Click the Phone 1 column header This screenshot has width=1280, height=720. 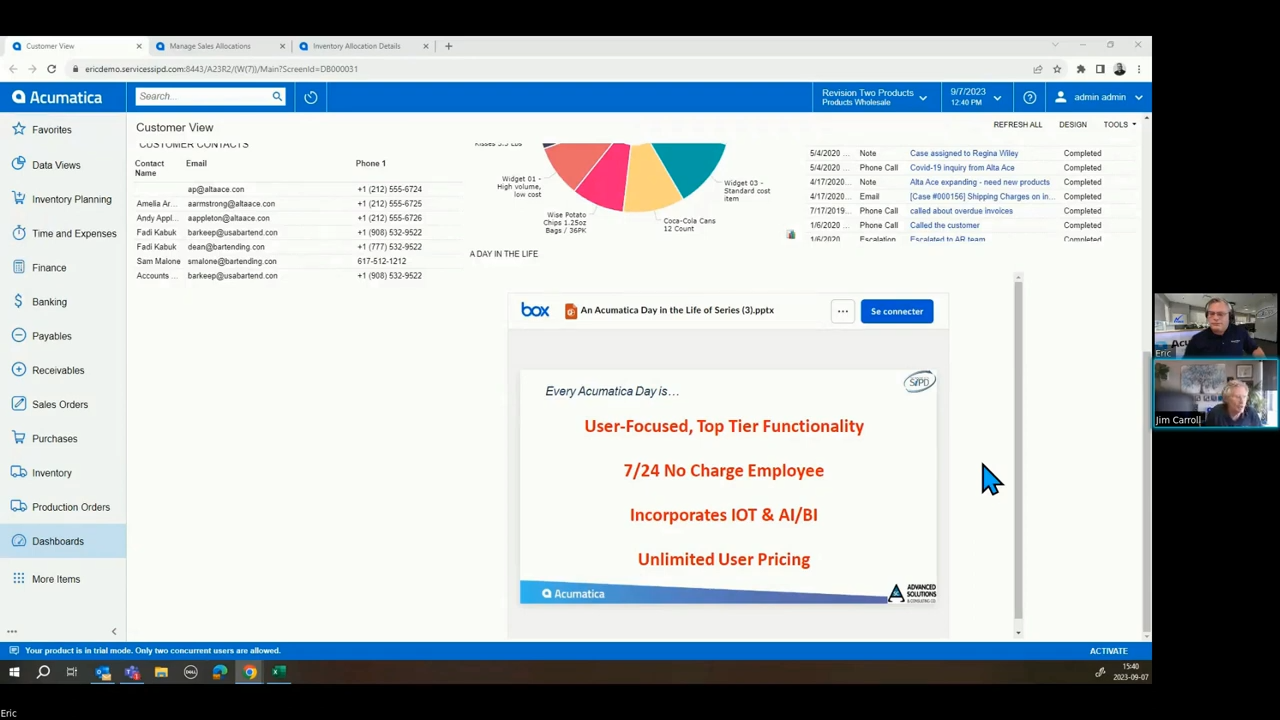370,163
